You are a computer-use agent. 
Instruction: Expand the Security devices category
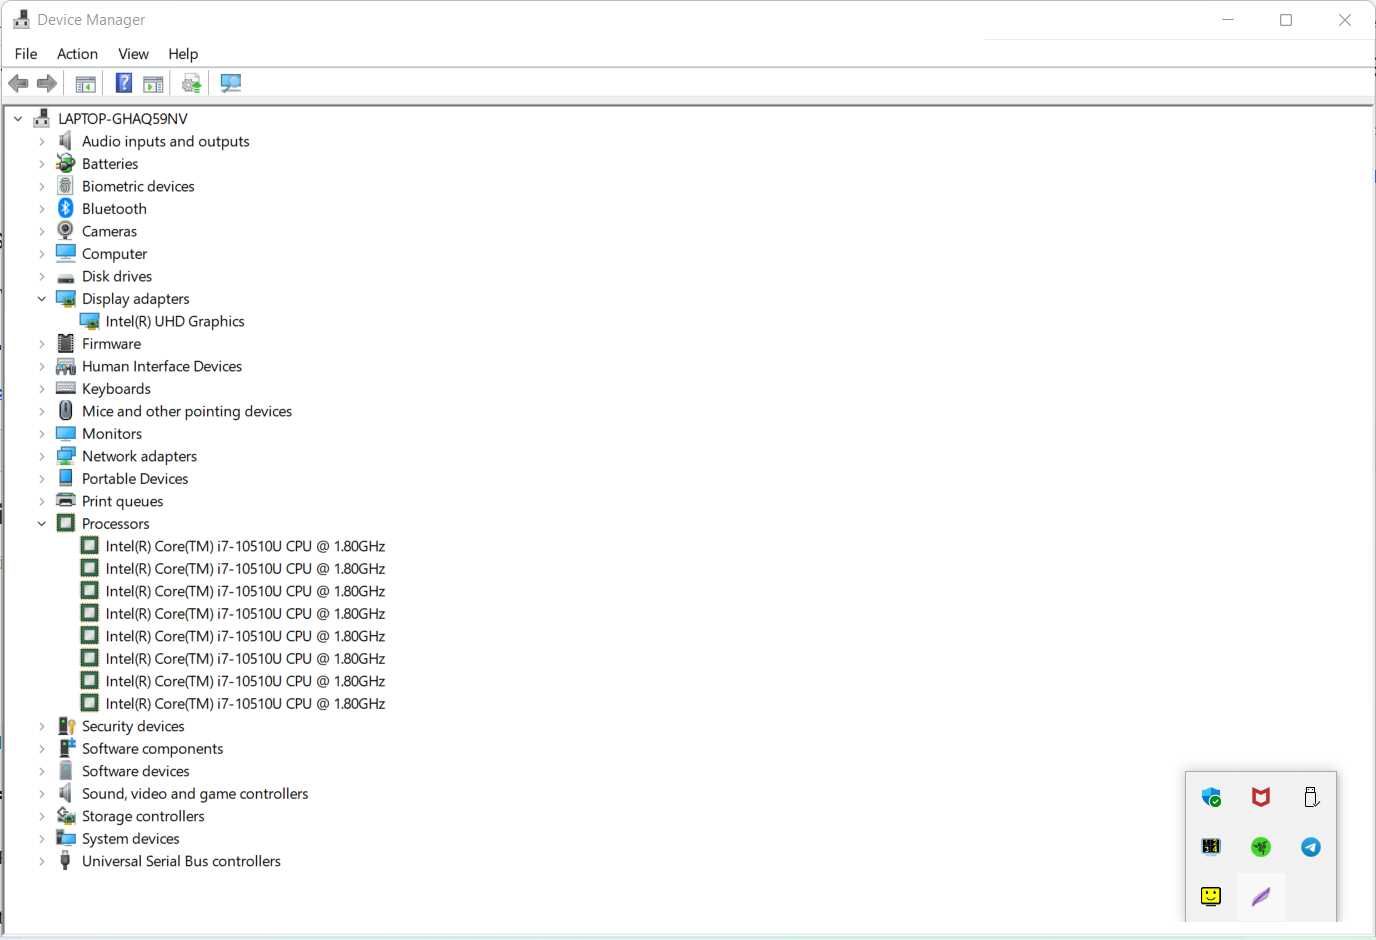tap(42, 726)
